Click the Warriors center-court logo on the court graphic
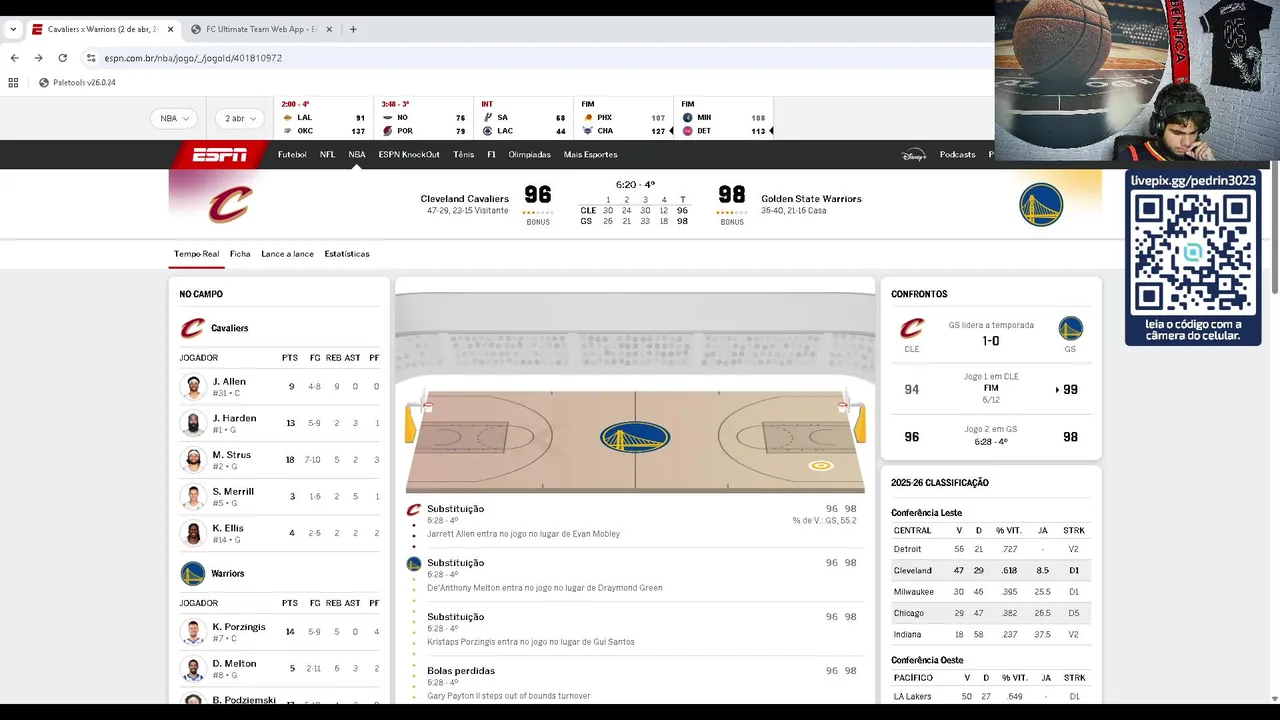 635,437
